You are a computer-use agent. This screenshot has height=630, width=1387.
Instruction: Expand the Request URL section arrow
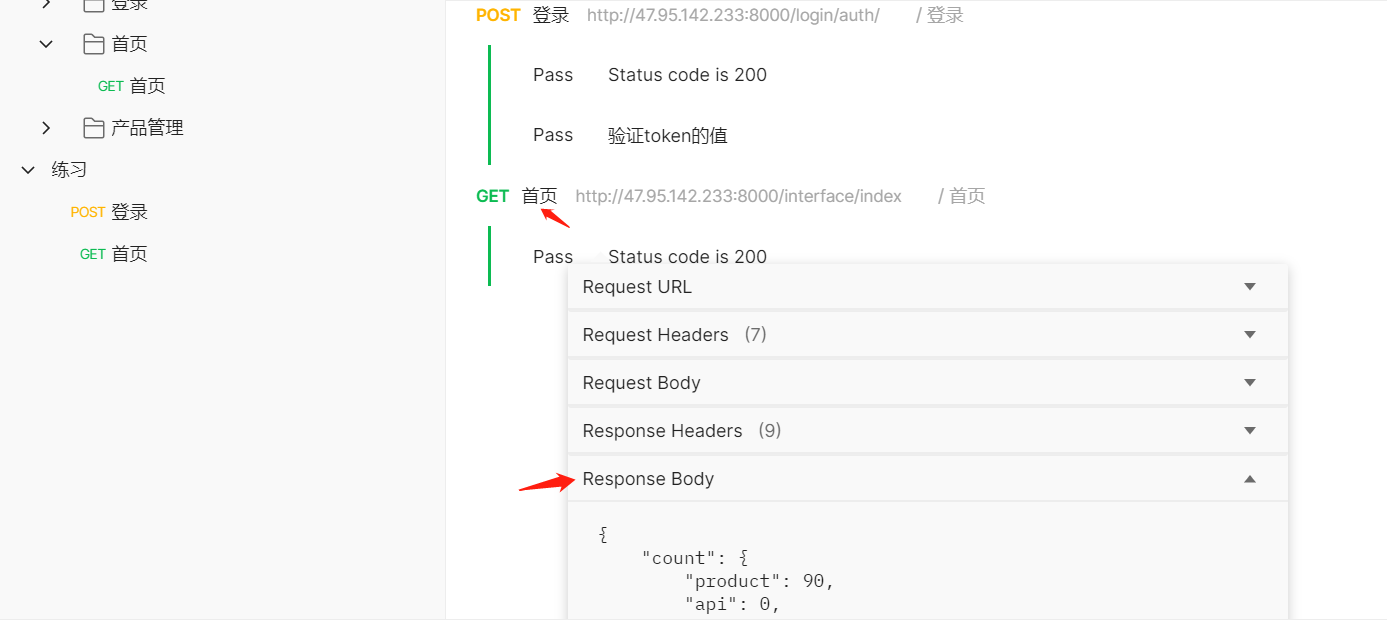(1249, 287)
